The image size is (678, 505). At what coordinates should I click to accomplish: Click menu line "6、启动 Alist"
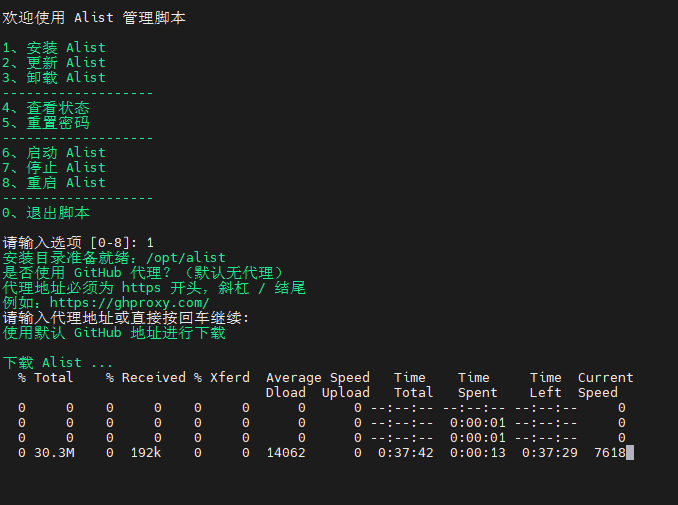pos(54,153)
